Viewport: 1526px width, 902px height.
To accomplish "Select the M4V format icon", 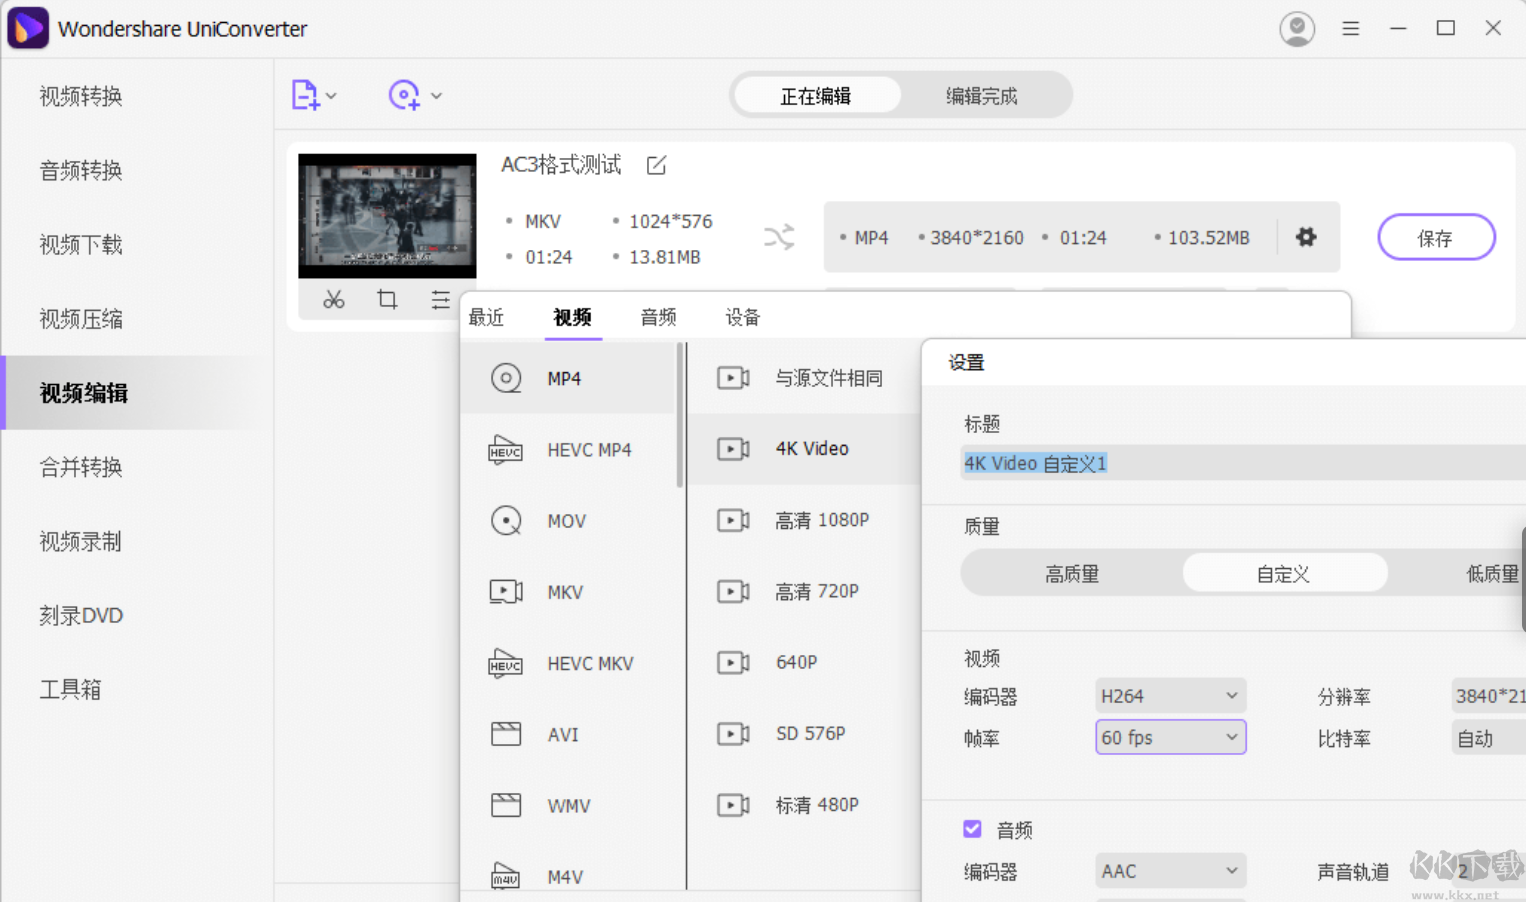I will click(506, 876).
